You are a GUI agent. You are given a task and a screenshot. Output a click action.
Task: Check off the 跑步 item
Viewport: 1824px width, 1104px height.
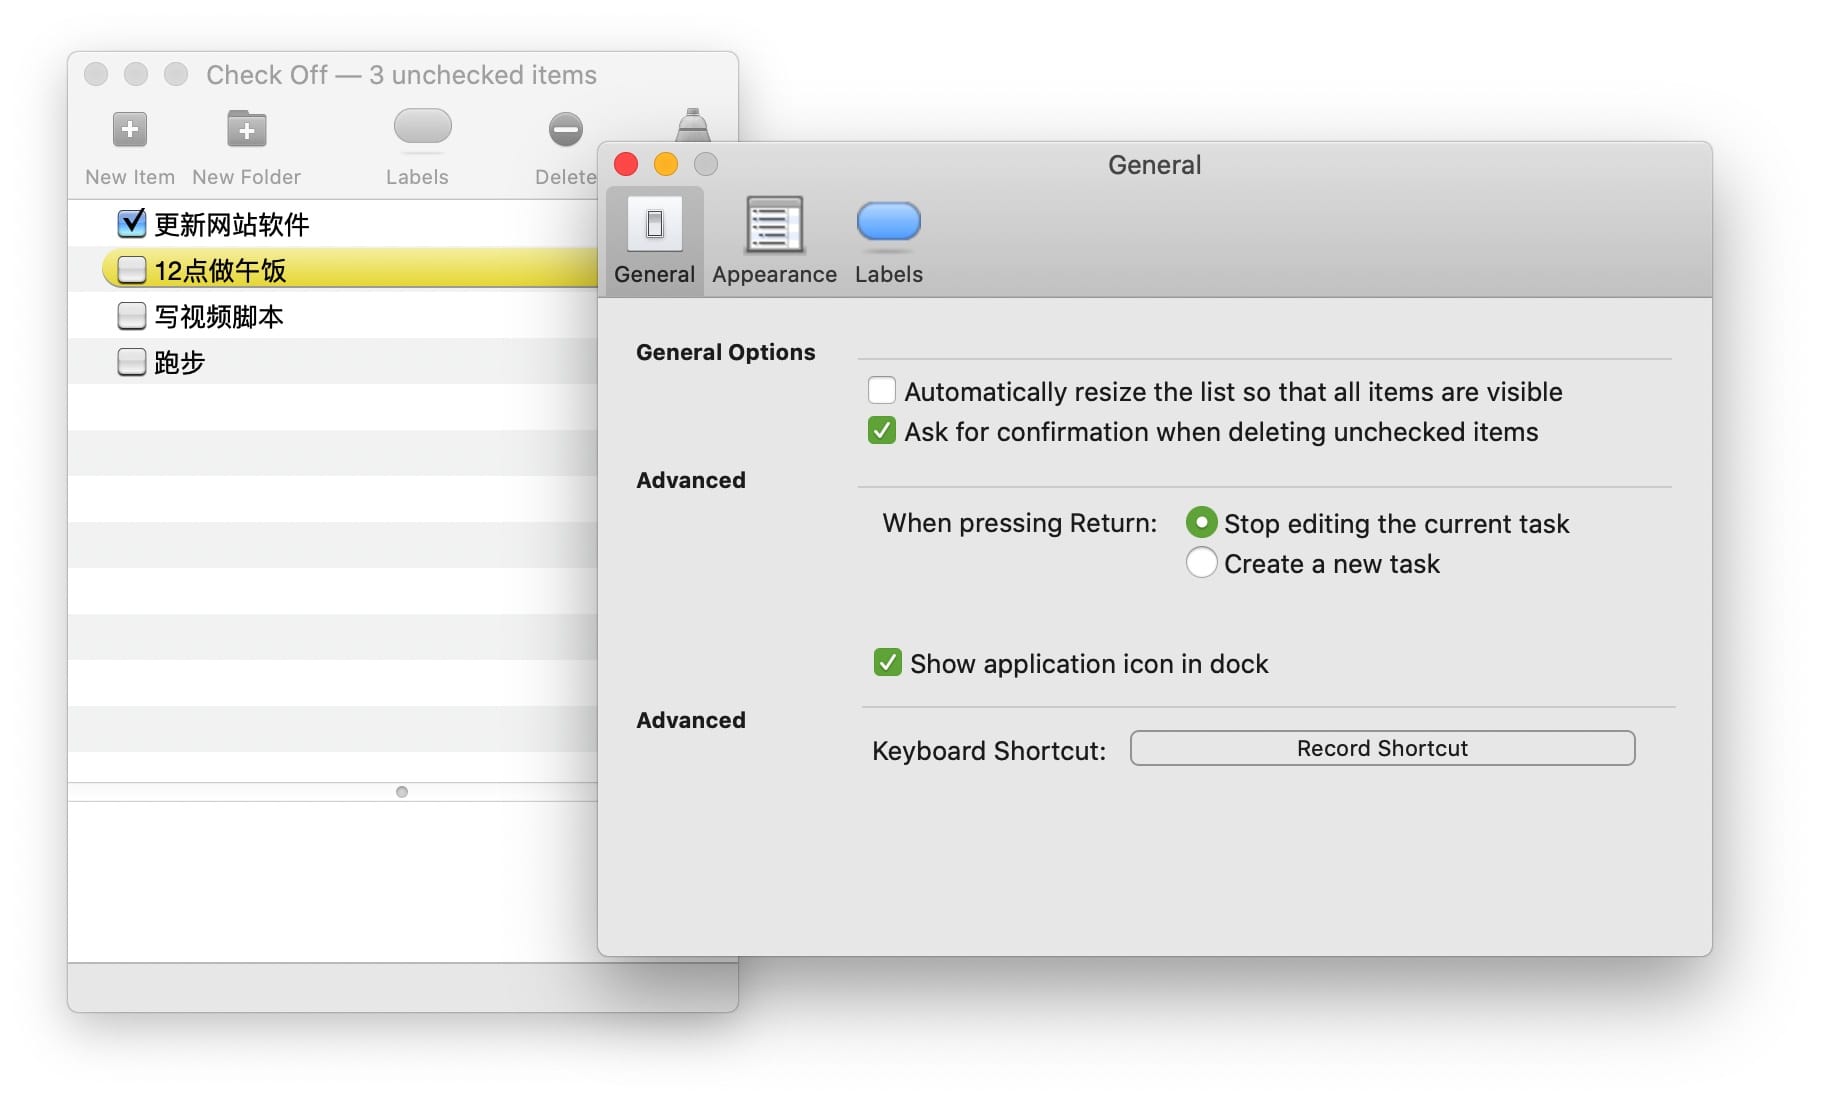click(132, 362)
